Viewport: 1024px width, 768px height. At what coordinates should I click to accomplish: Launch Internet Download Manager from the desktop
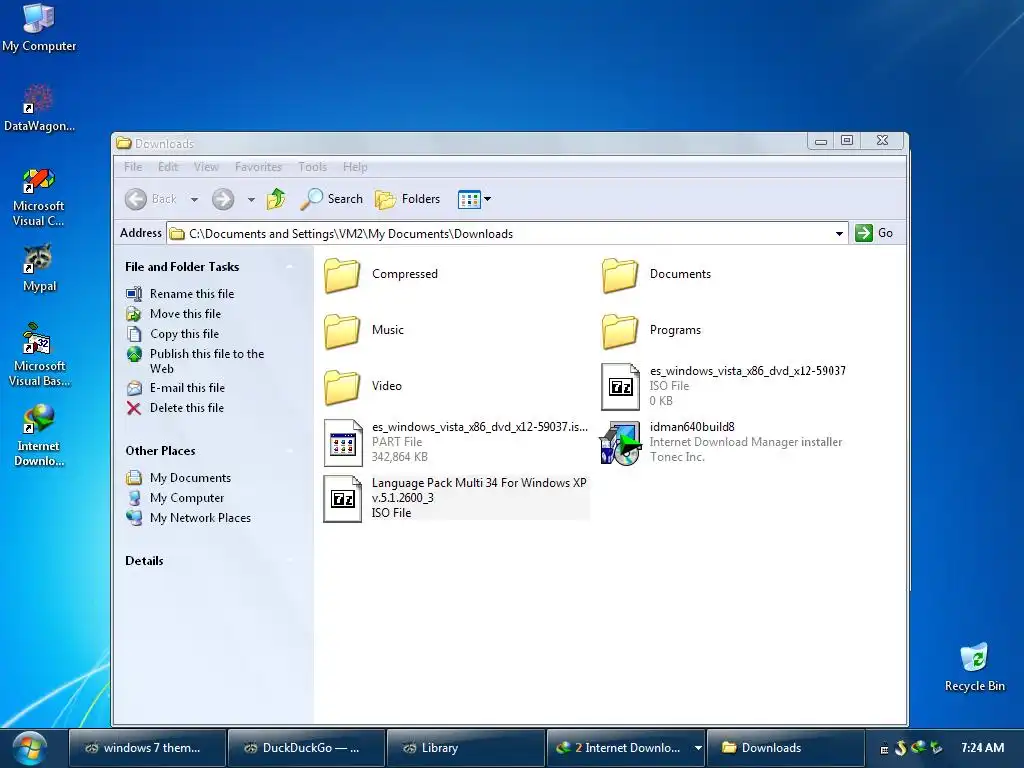[39, 436]
